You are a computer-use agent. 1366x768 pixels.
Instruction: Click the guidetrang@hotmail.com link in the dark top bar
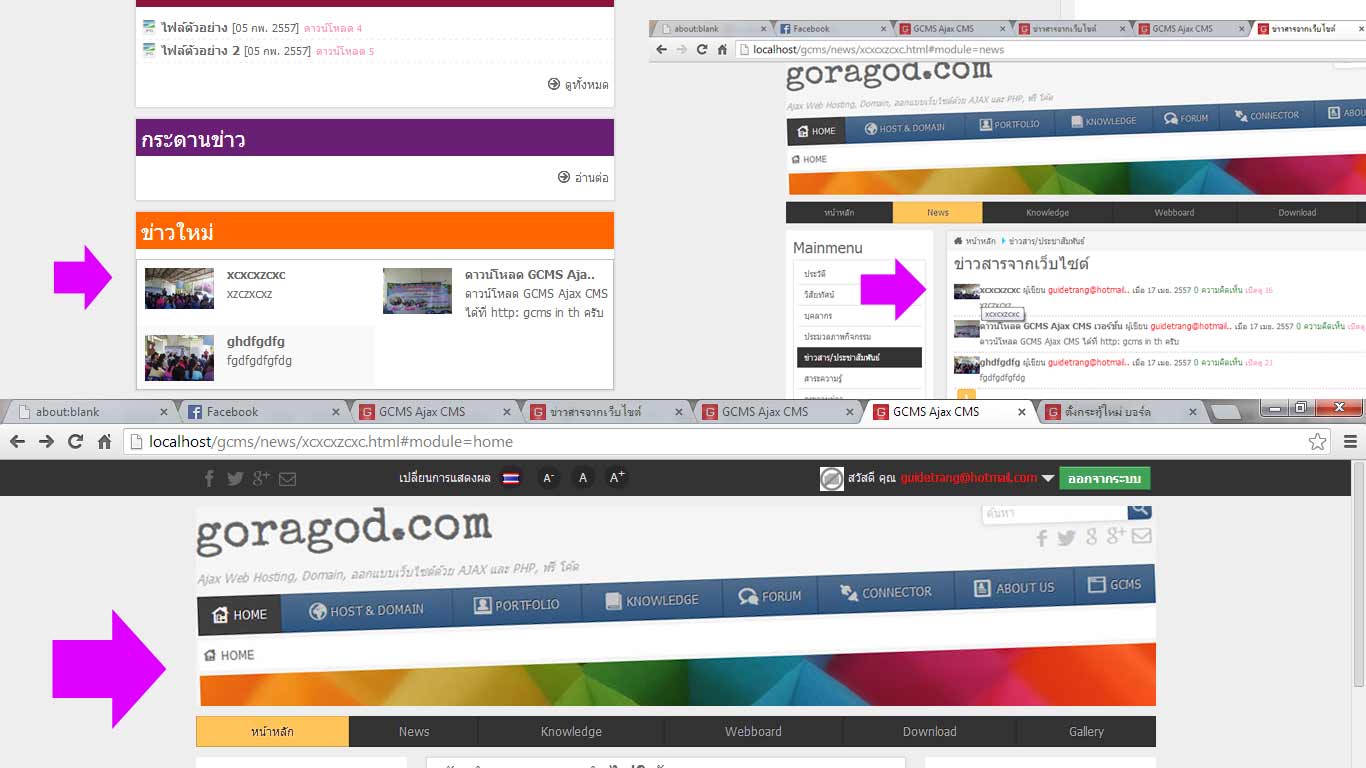969,478
